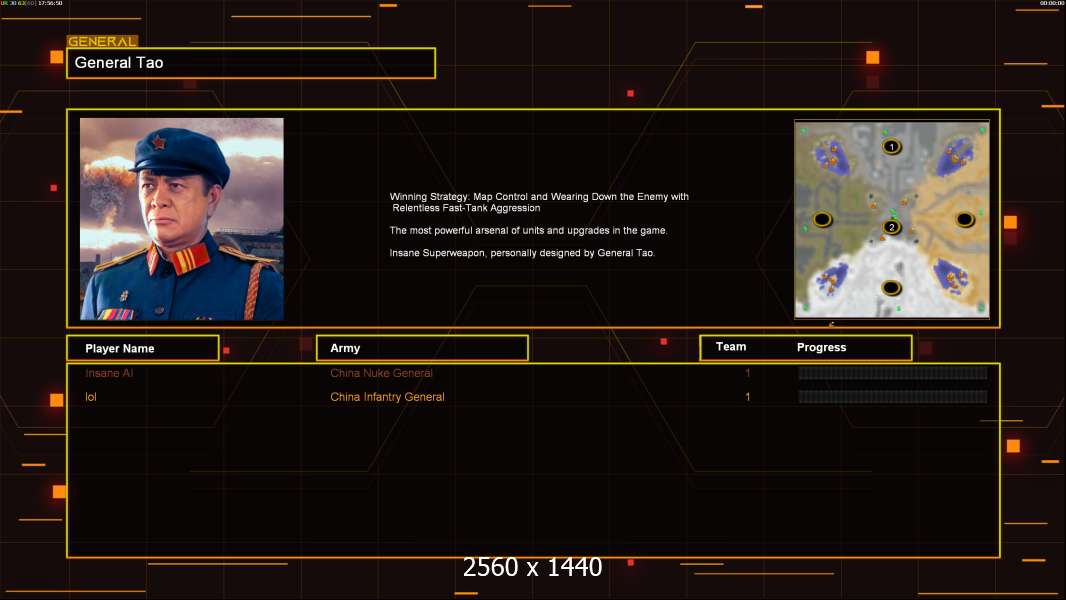1066x600 pixels.
Task: Click team number in Insane AI row
Action: tap(747, 373)
